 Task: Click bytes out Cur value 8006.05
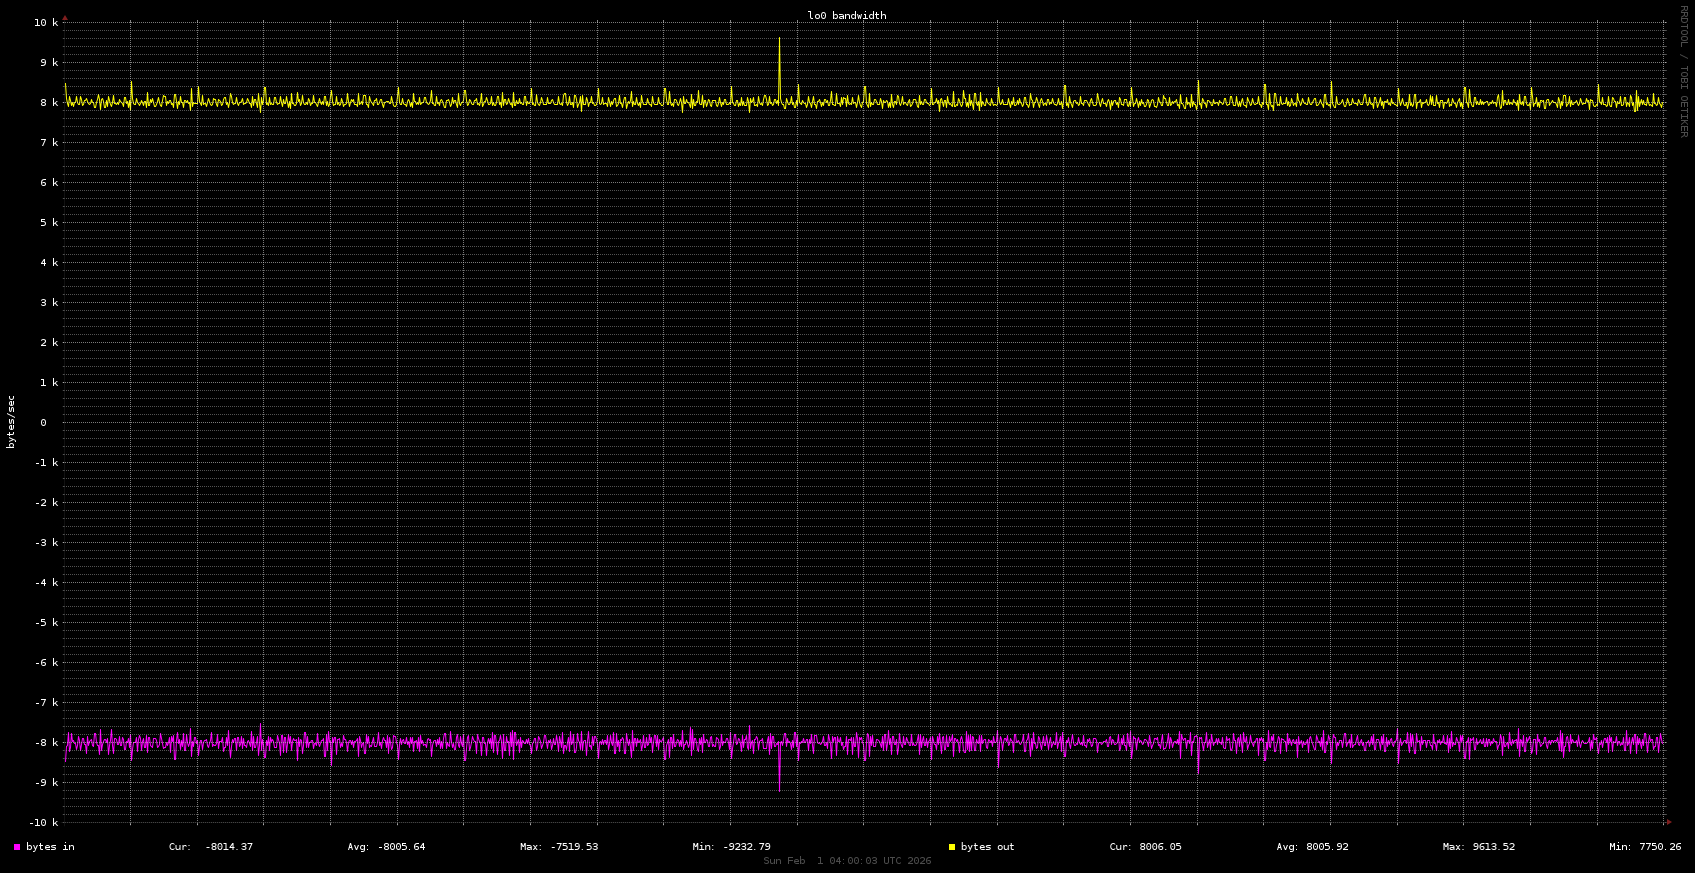tap(1159, 847)
